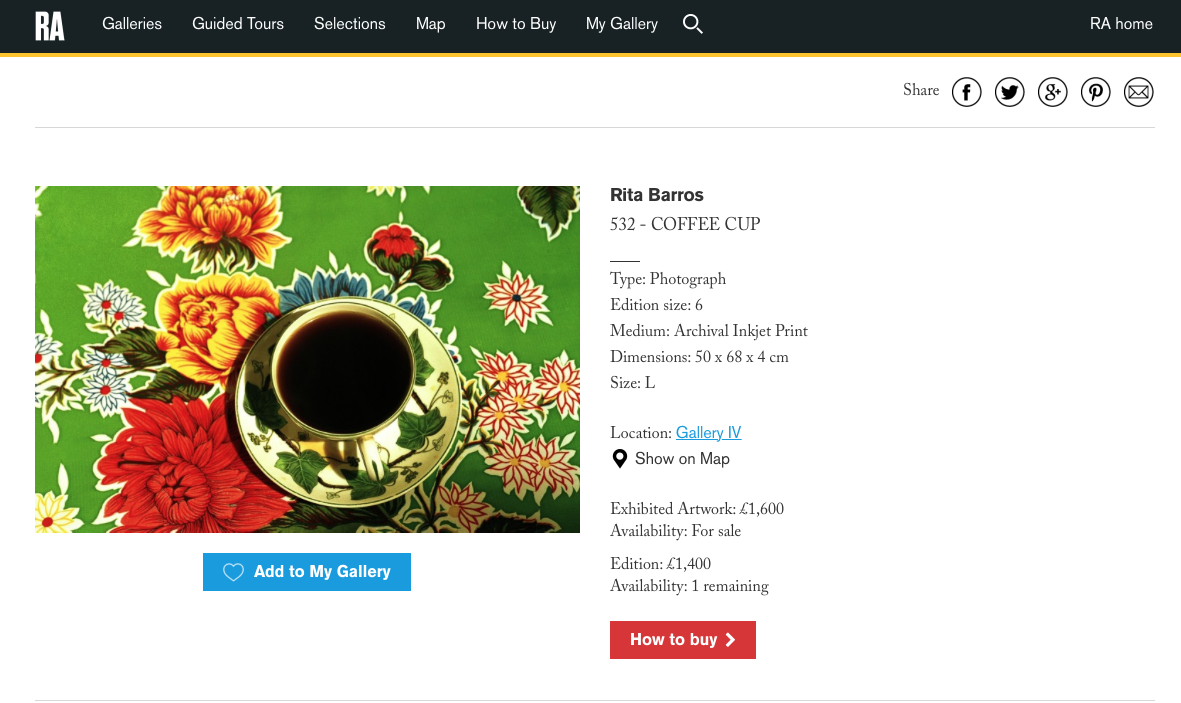The image size is (1181, 703).
Task: Click Type: Photograph text
Action: pos(668,280)
